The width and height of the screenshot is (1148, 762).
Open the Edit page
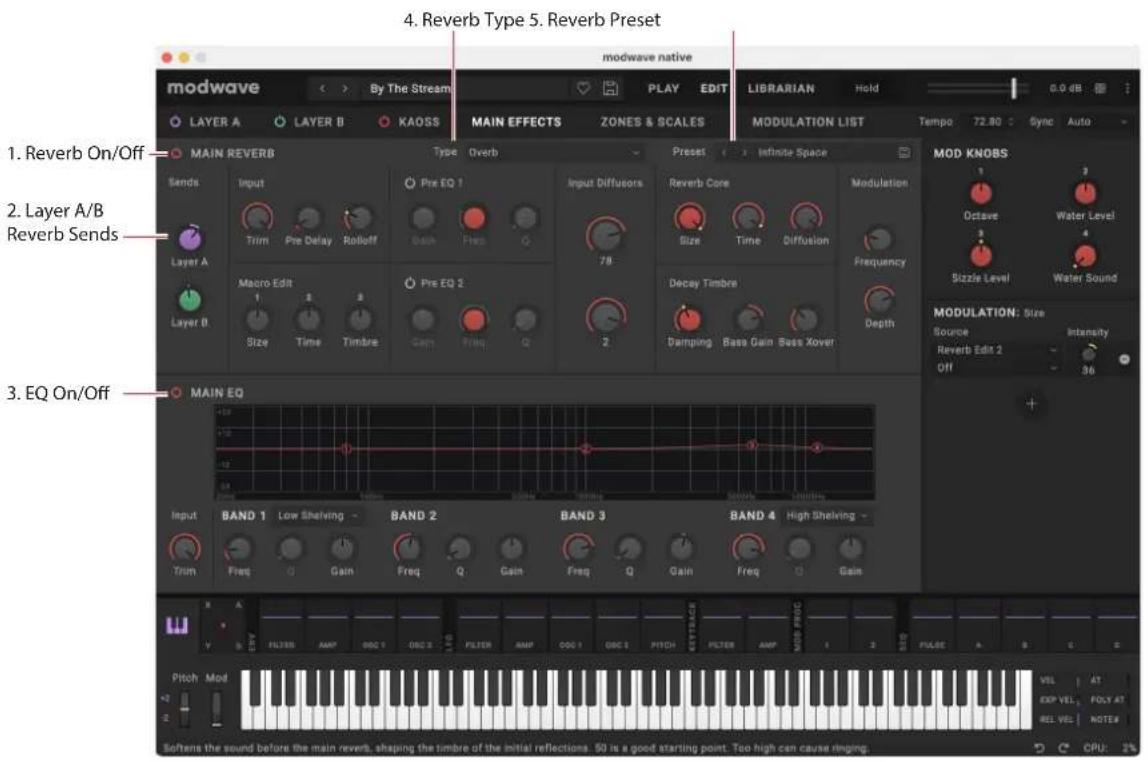[713, 88]
